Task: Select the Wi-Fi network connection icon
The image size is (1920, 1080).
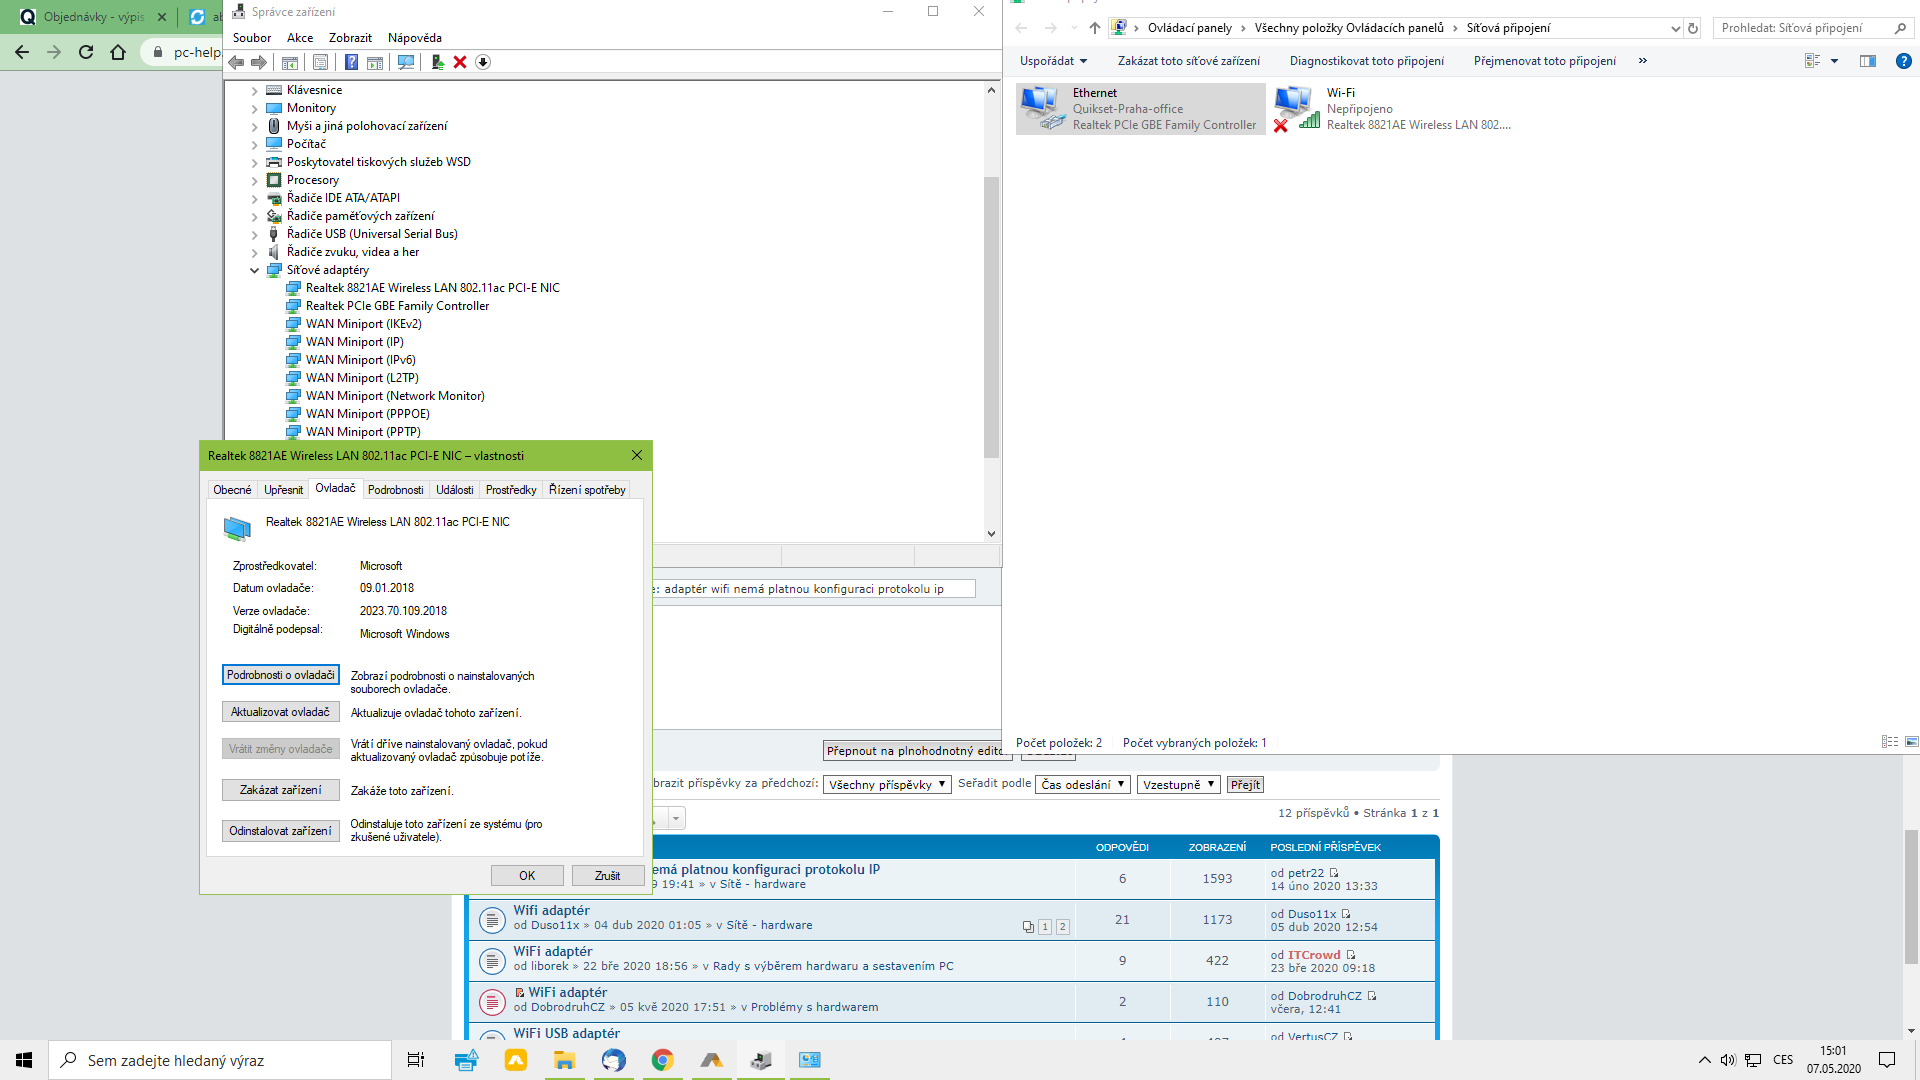Action: point(1295,108)
